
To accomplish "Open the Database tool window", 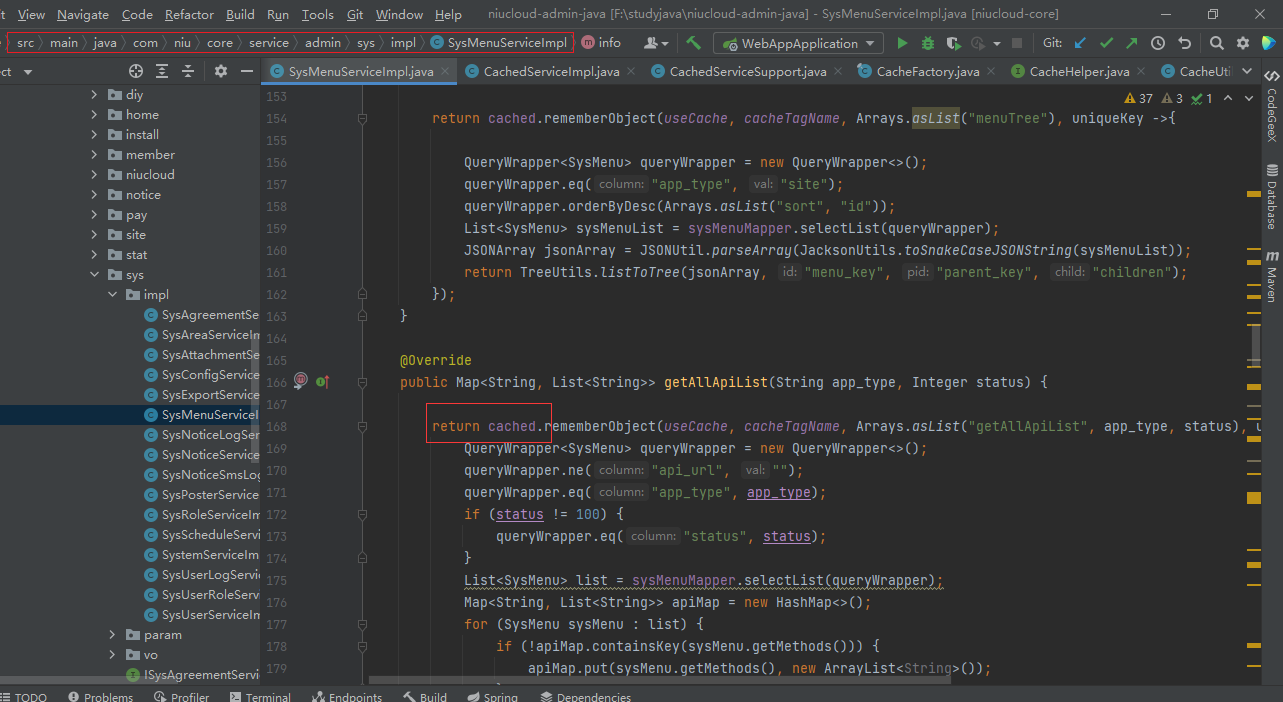I will pyautogui.click(x=1272, y=197).
